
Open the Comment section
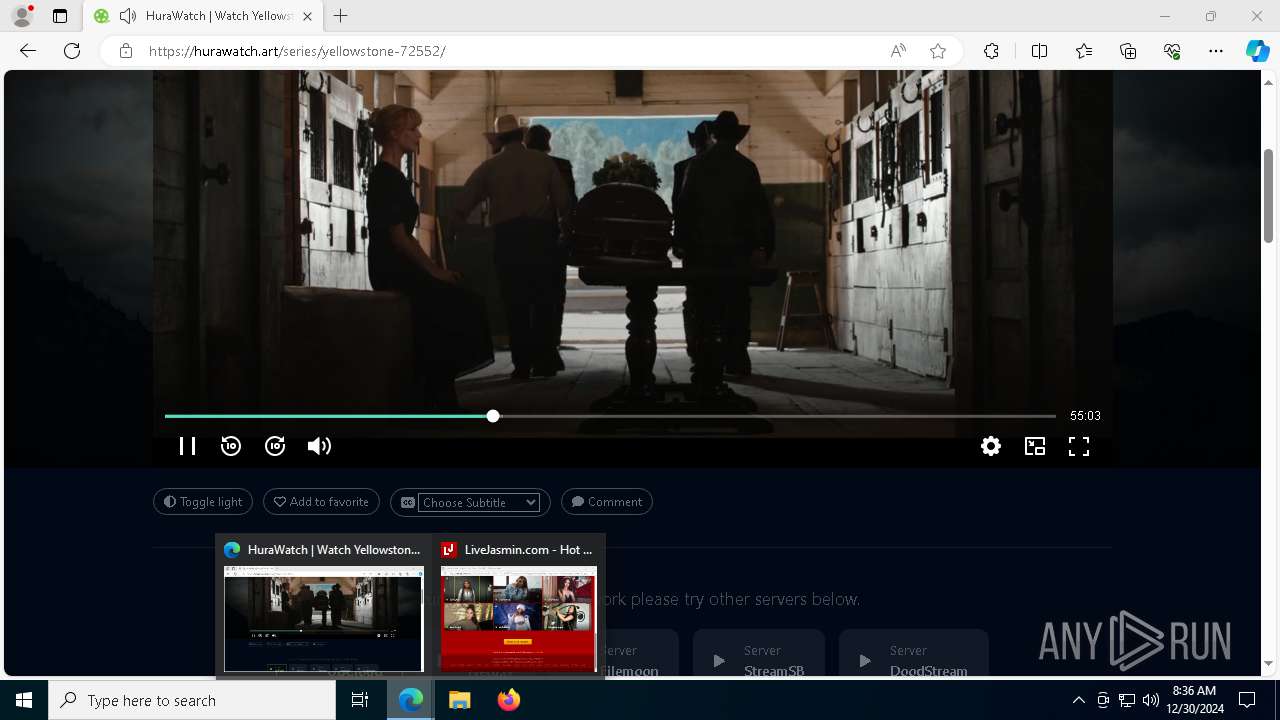click(x=607, y=502)
